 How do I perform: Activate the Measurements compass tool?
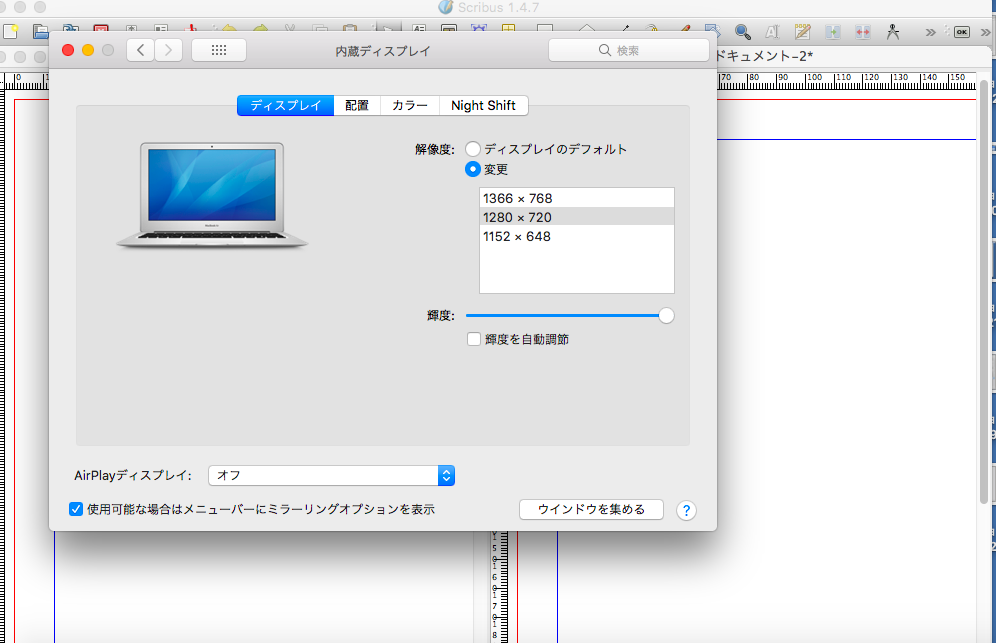893,32
